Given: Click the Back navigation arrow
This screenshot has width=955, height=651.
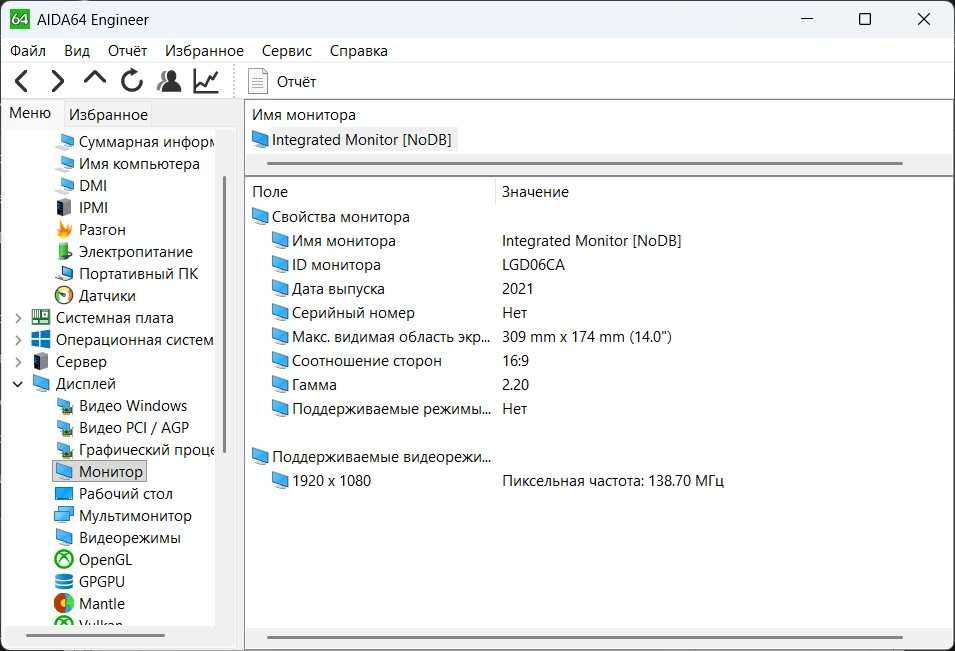Looking at the screenshot, I should click(21, 81).
